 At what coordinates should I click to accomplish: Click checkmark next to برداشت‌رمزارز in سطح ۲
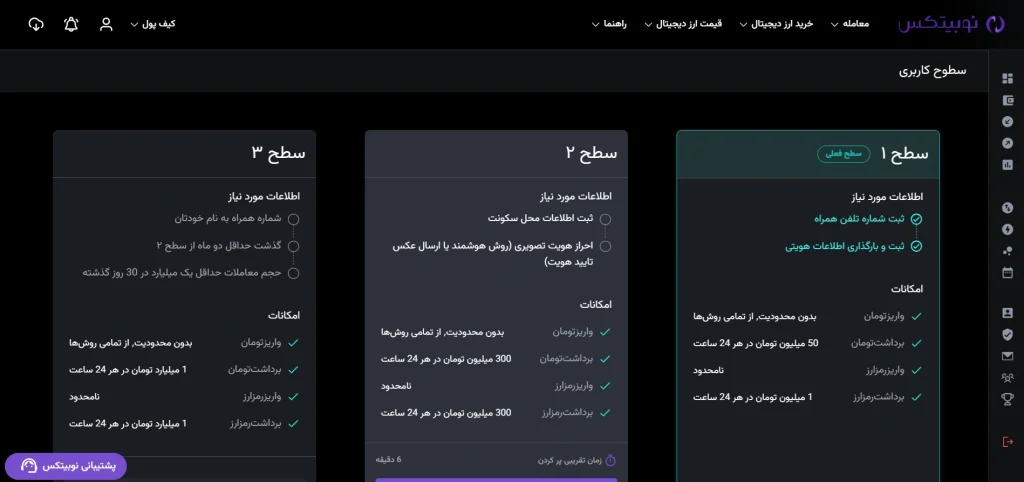tap(605, 413)
